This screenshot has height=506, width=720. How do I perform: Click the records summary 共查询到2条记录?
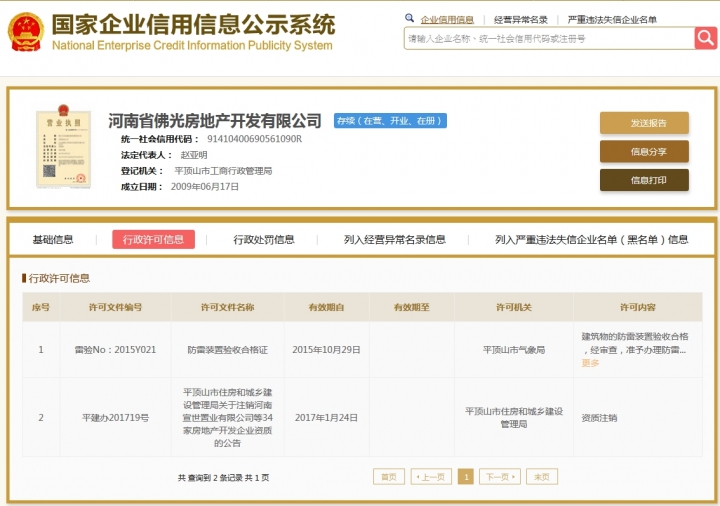(211, 478)
